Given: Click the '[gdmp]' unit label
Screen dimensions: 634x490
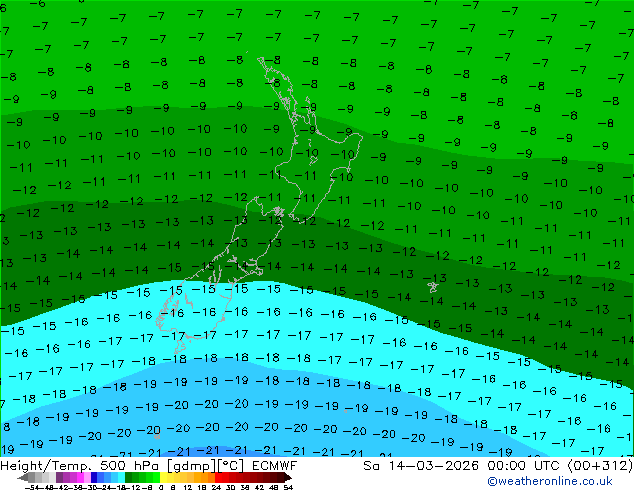Looking at the screenshot, I should 191,466.
